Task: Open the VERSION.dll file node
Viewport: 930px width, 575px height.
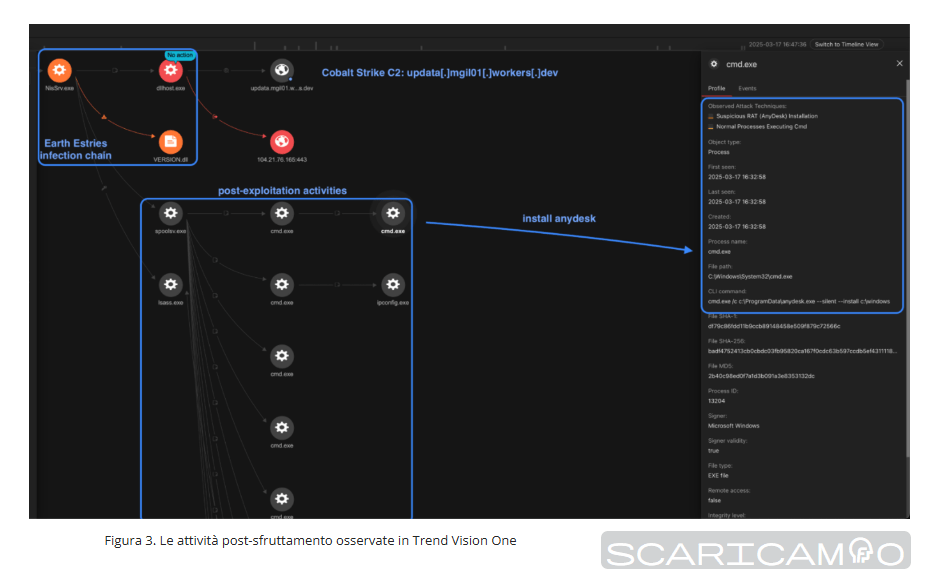Action: [171, 141]
